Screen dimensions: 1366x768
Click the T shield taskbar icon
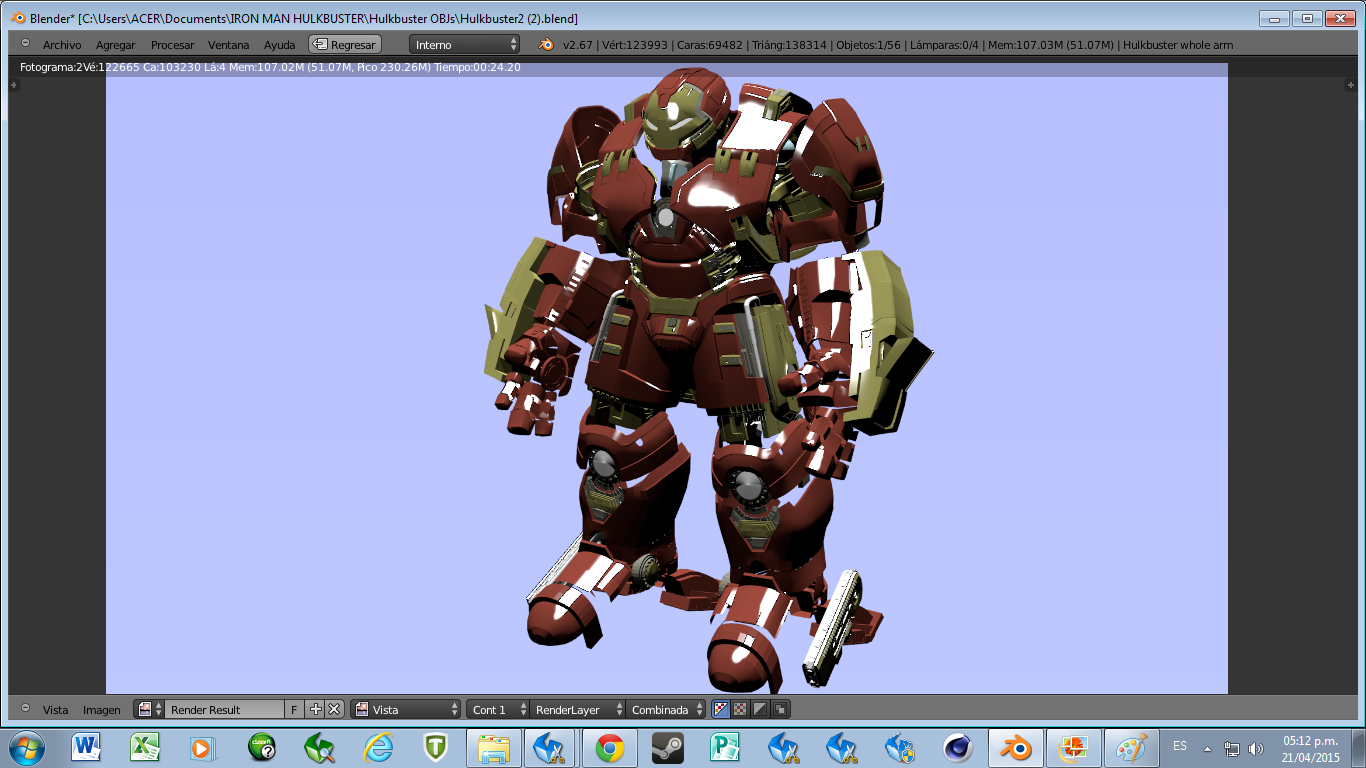click(435, 747)
